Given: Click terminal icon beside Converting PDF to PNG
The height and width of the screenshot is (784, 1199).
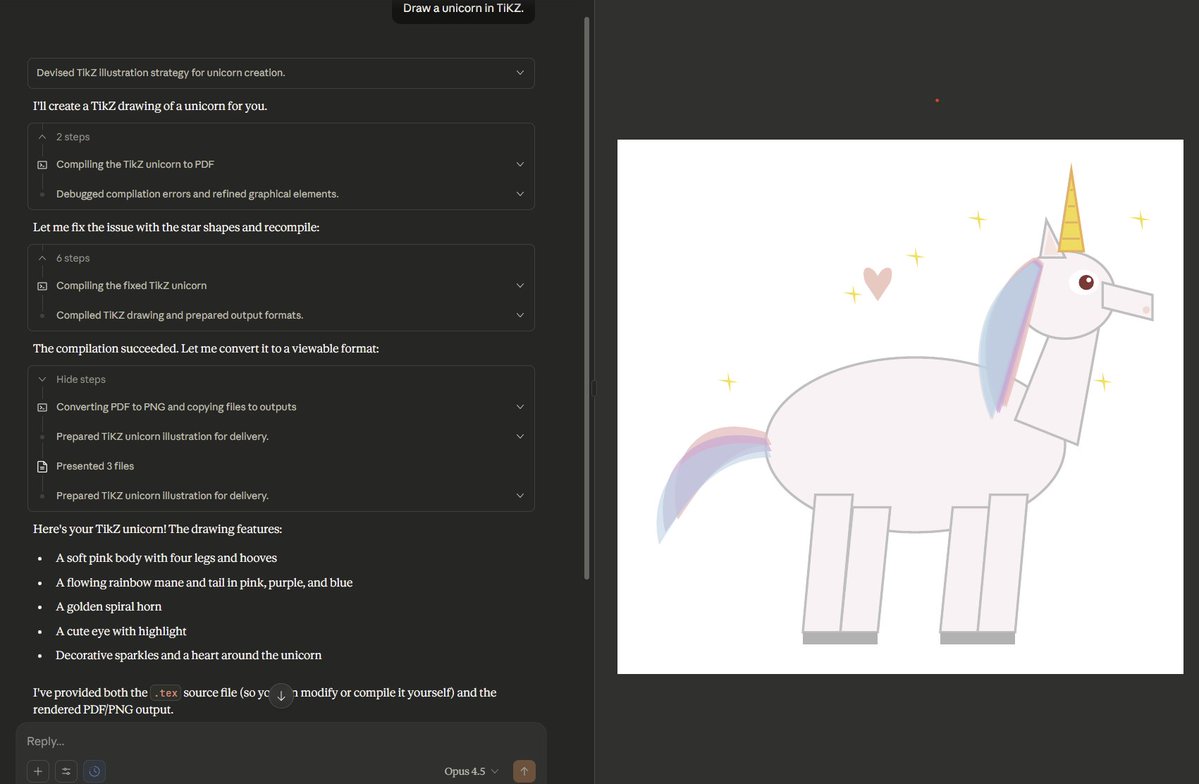Looking at the screenshot, I should 42,407.
